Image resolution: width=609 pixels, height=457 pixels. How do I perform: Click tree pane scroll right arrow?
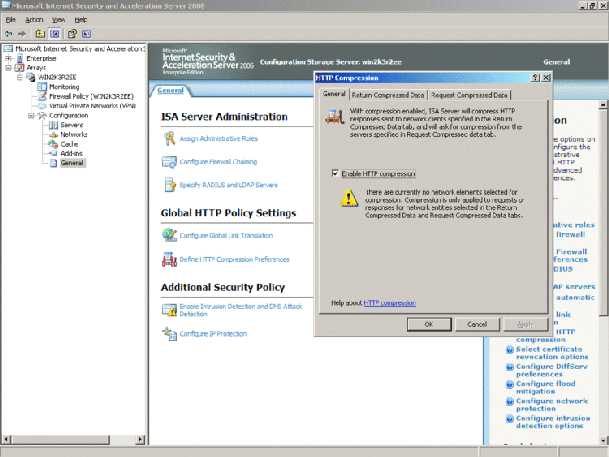pyautogui.click(x=141, y=440)
